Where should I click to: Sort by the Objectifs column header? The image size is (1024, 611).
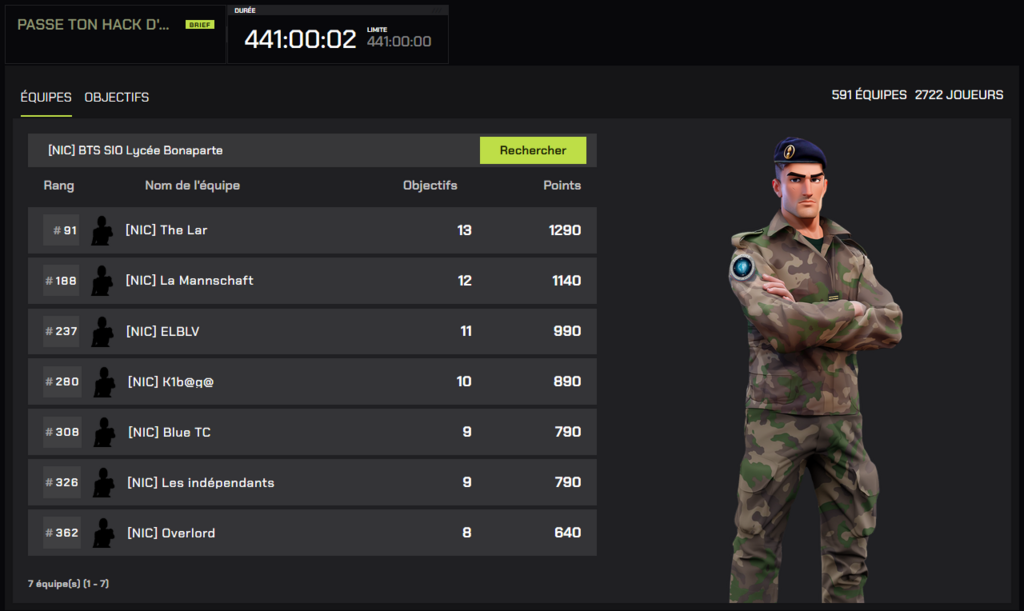click(x=430, y=185)
